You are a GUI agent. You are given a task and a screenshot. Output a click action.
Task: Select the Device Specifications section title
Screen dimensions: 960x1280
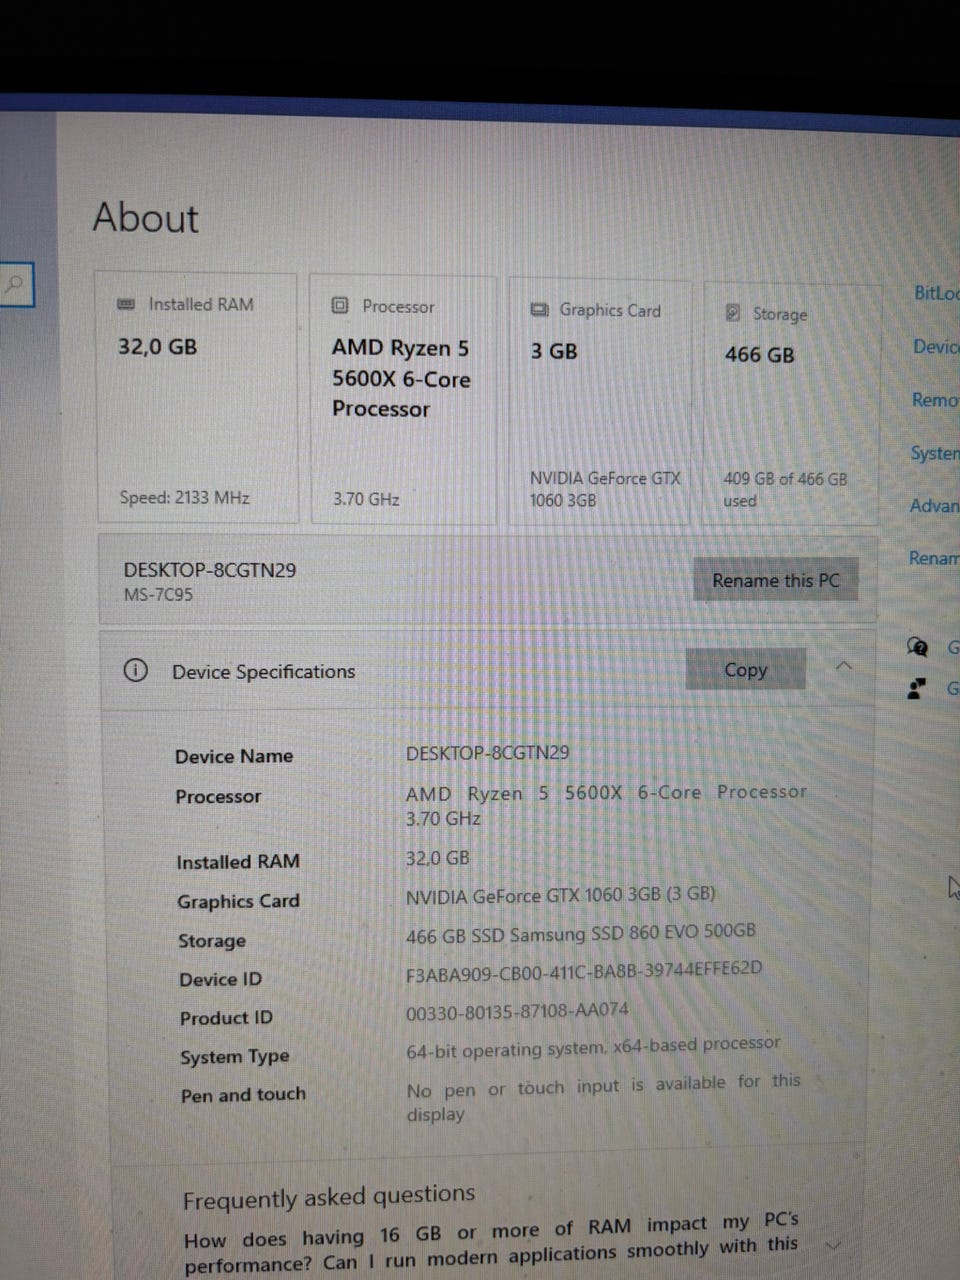point(263,671)
